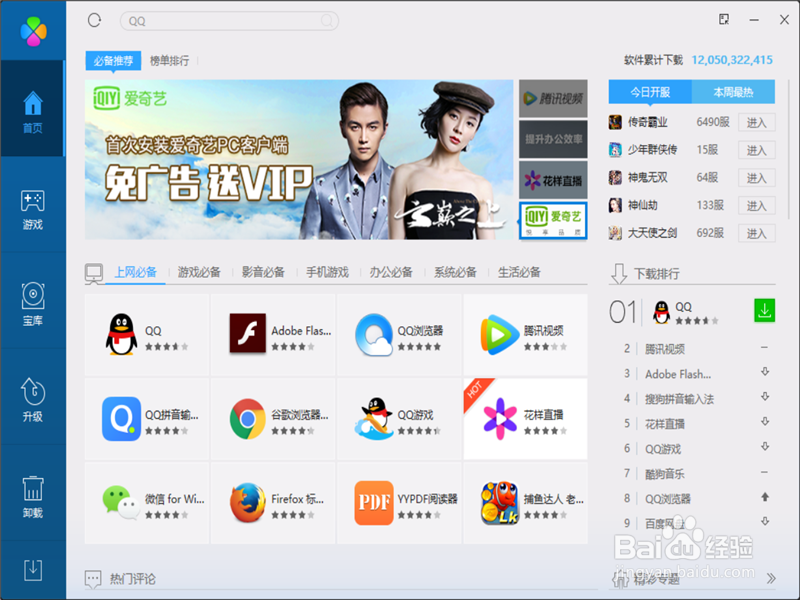Screen dimensions: 800x600
Task: Open the Firefox app tile
Action: click(x=273, y=503)
